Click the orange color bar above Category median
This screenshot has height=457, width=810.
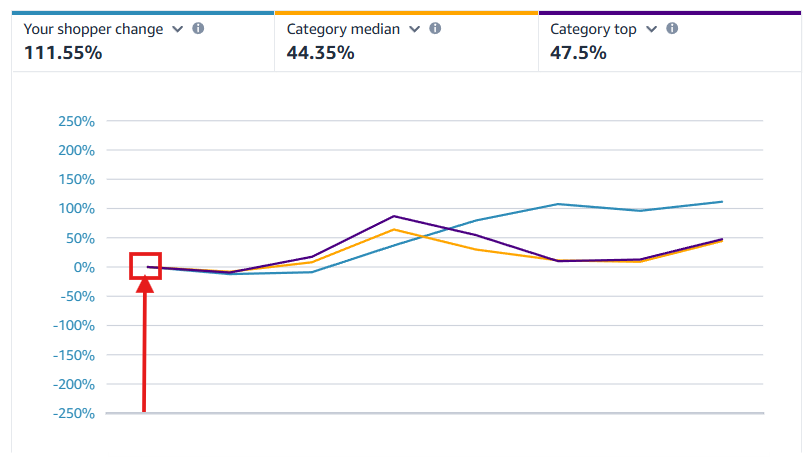click(x=406, y=13)
